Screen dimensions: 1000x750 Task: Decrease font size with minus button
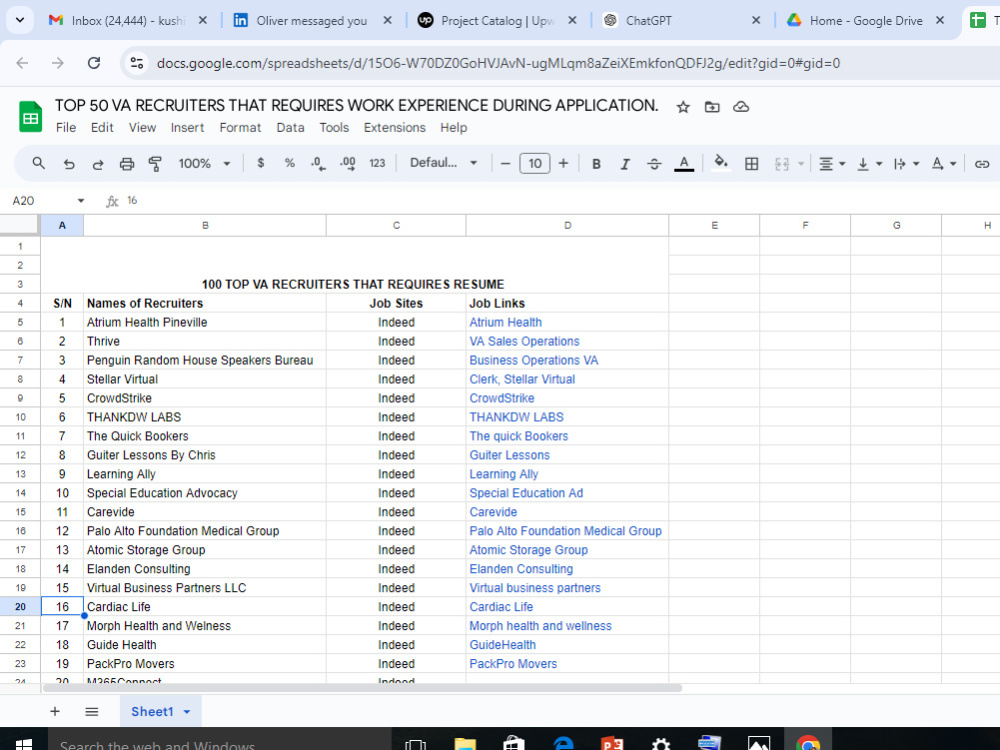506,164
